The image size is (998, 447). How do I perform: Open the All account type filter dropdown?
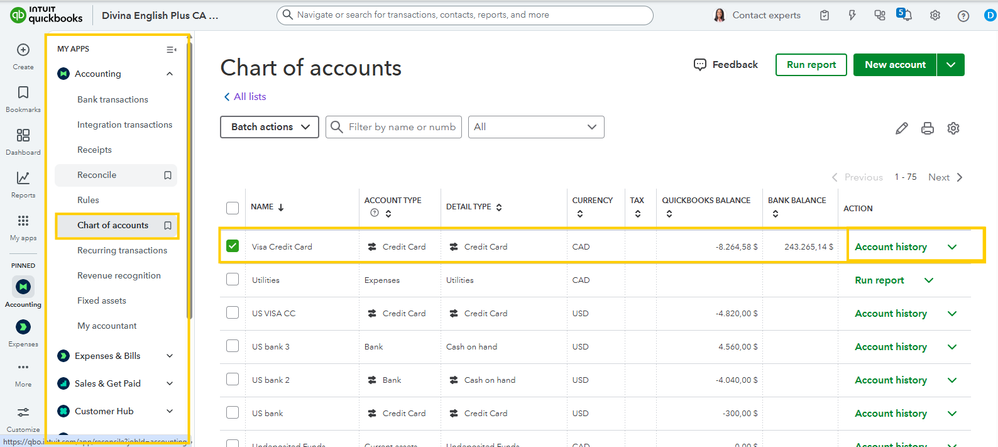pyautogui.click(x=536, y=127)
